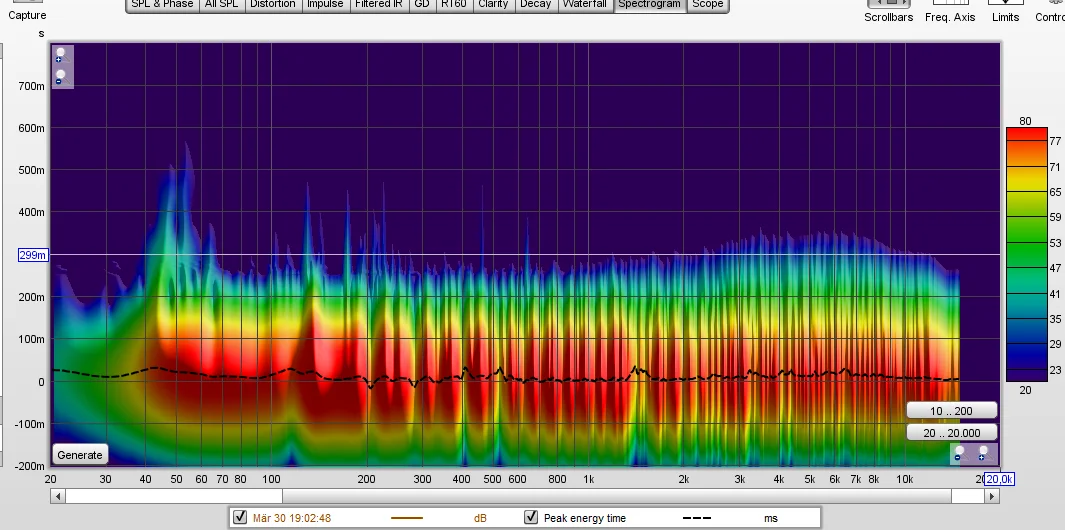Click the 299m time cursor value box
1065x530 pixels.
coord(33,255)
